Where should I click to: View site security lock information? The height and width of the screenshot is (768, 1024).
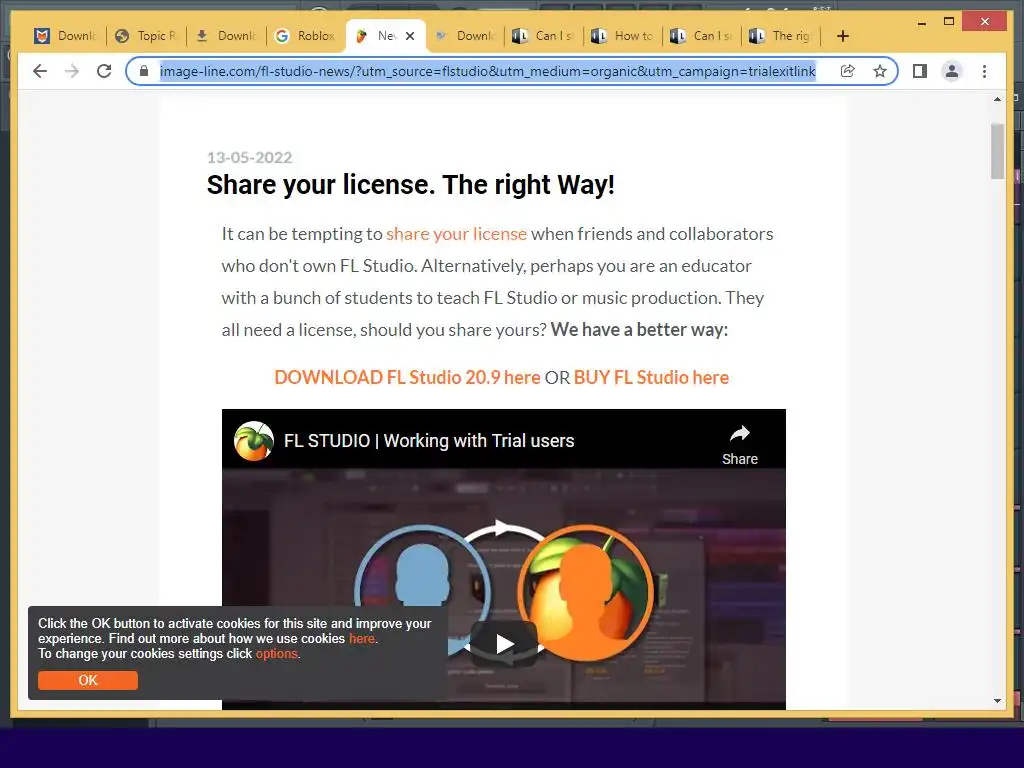point(144,71)
